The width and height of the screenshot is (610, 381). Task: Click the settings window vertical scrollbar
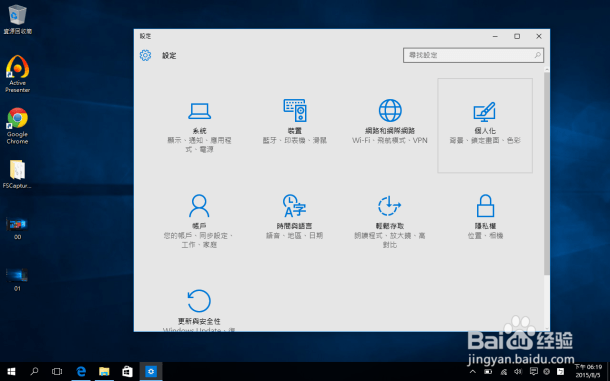[x=547, y=173]
